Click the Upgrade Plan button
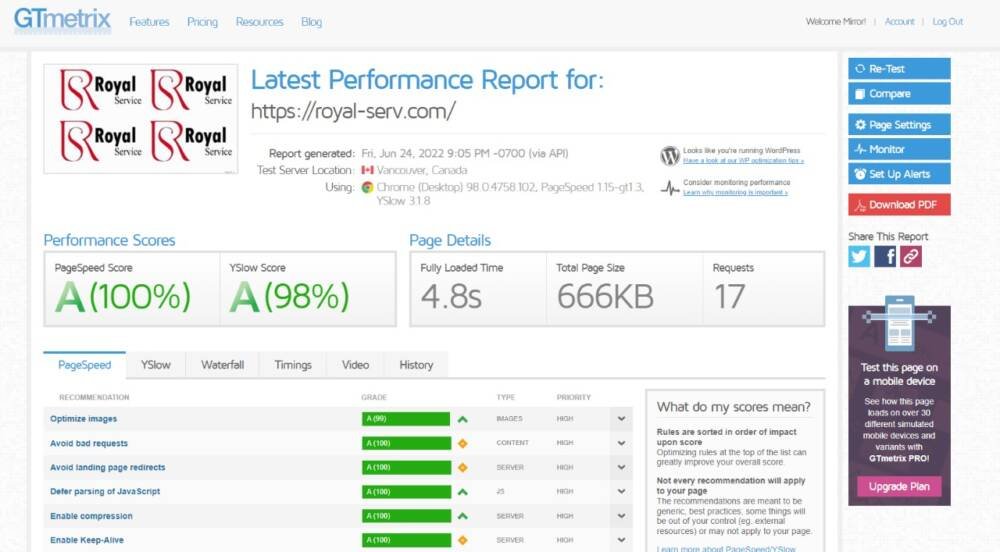Viewport: 1000px width, 552px height. pos(899,487)
